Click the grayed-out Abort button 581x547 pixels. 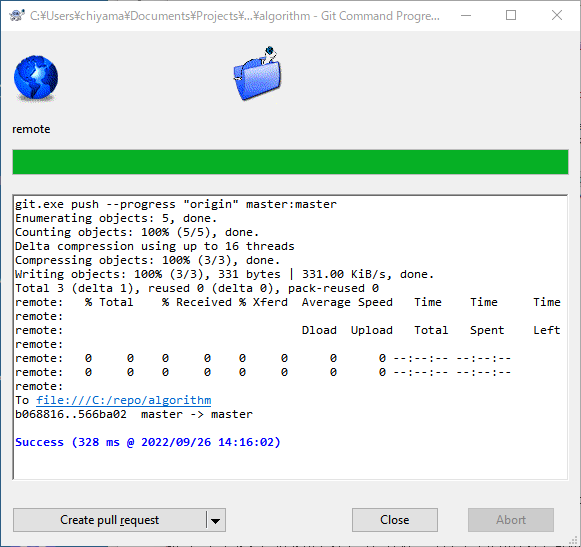coord(511,520)
